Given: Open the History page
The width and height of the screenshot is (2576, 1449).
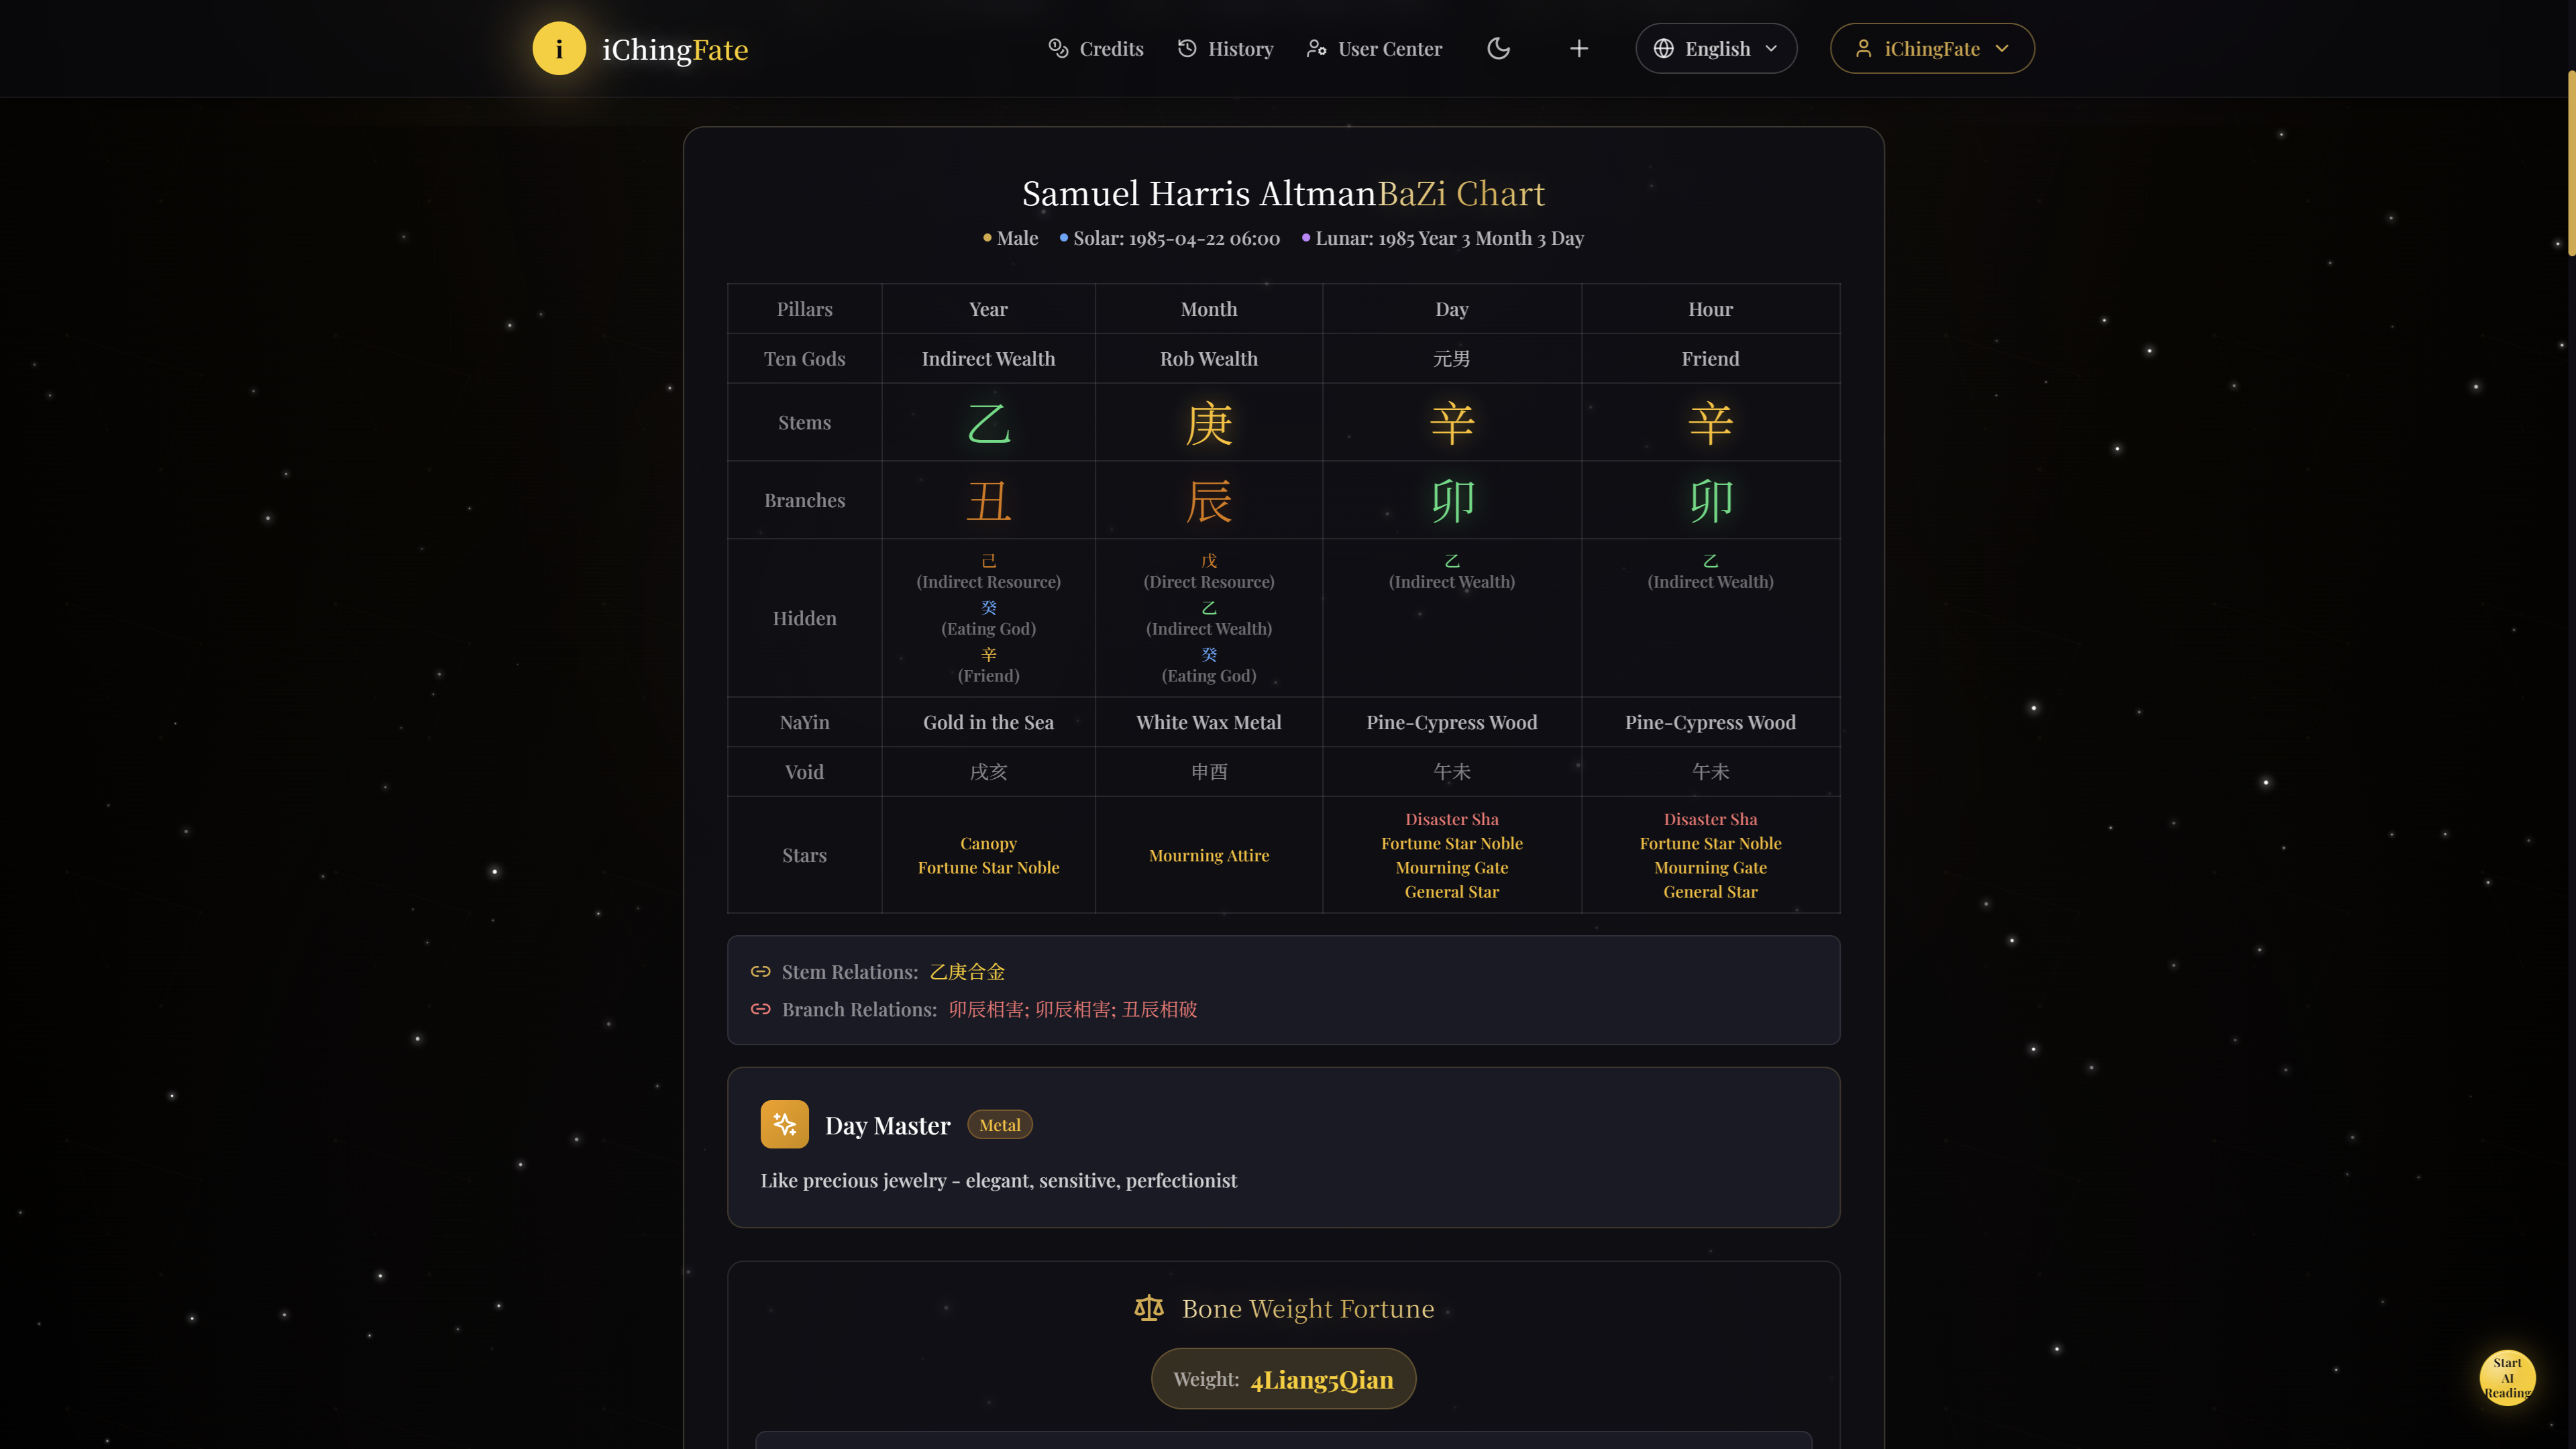Looking at the screenshot, I should 1225,48.
